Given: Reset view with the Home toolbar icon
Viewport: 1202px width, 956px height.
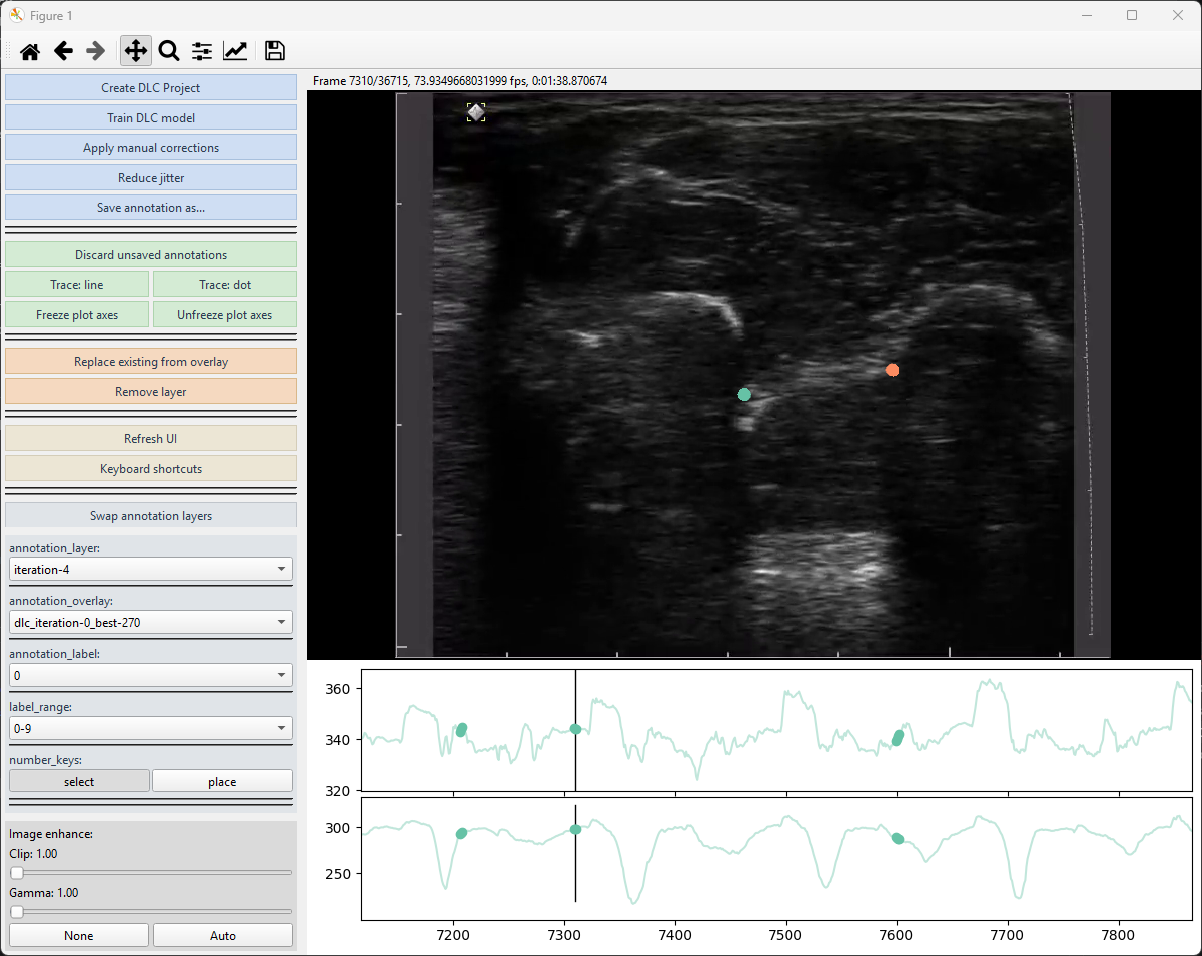Looking at the screenshot, I should pos(30,51).
